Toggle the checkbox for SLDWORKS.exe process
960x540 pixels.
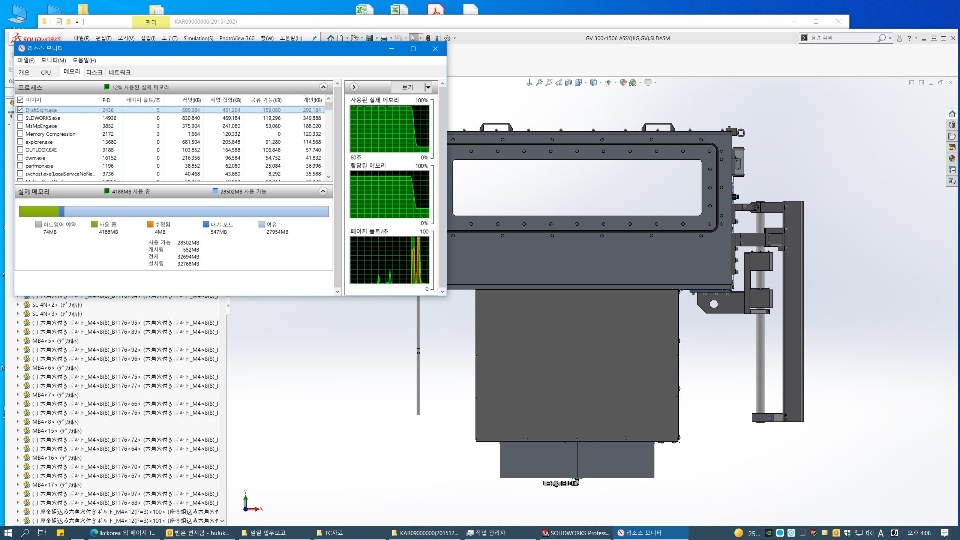(x=21, y=118)
